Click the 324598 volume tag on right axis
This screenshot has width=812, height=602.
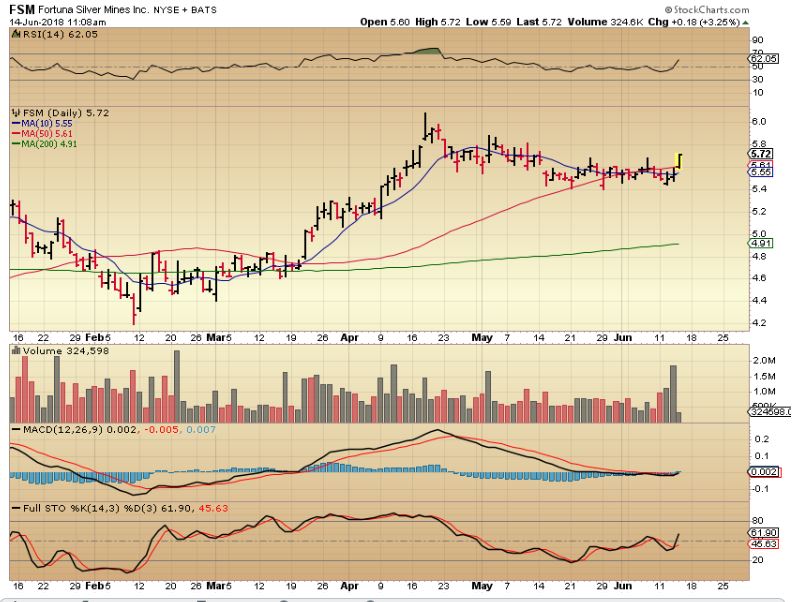click(x=770, y=411)
